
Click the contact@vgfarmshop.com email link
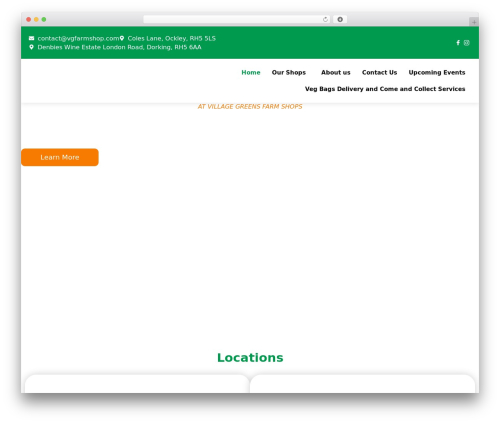pyautogui.click(x=78, y=38)
